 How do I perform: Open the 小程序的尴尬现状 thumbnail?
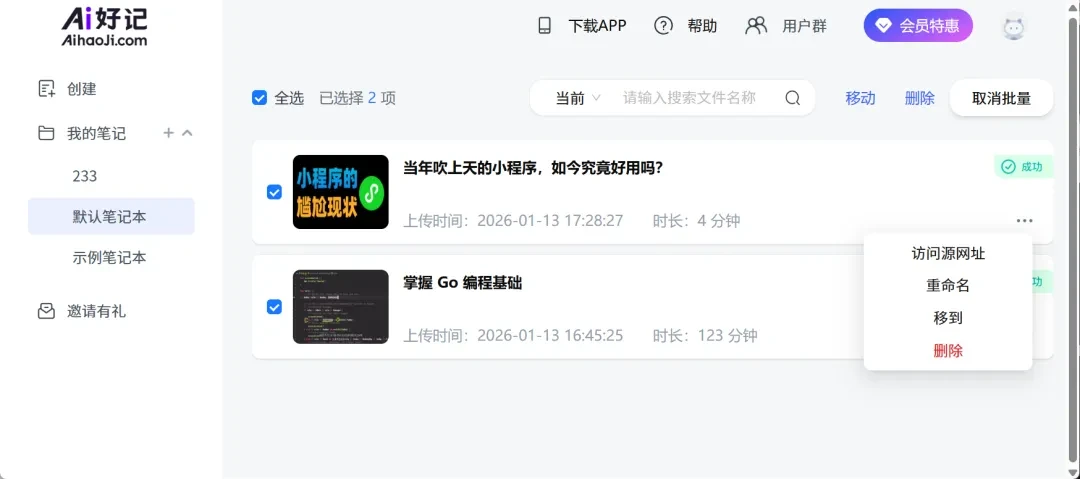[x=340, y=192]
